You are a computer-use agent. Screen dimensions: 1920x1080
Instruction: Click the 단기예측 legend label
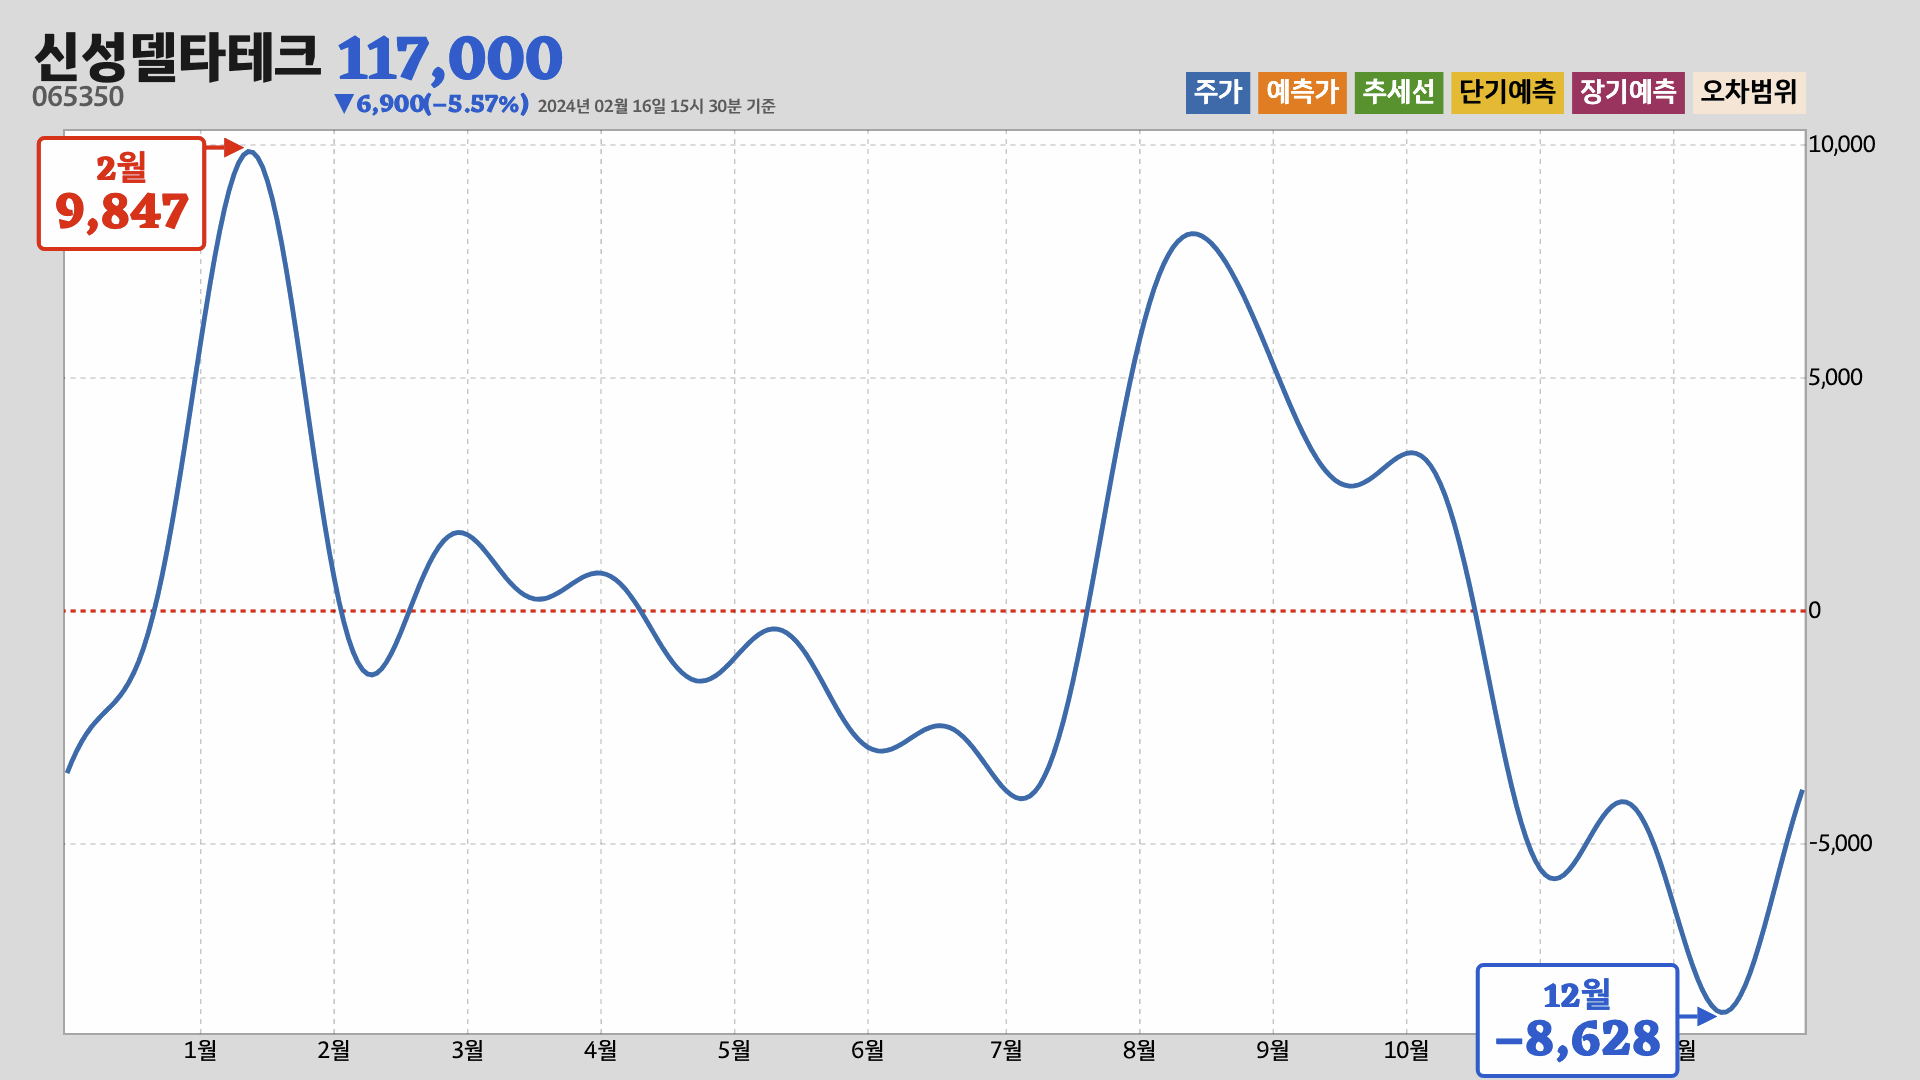1507,92
